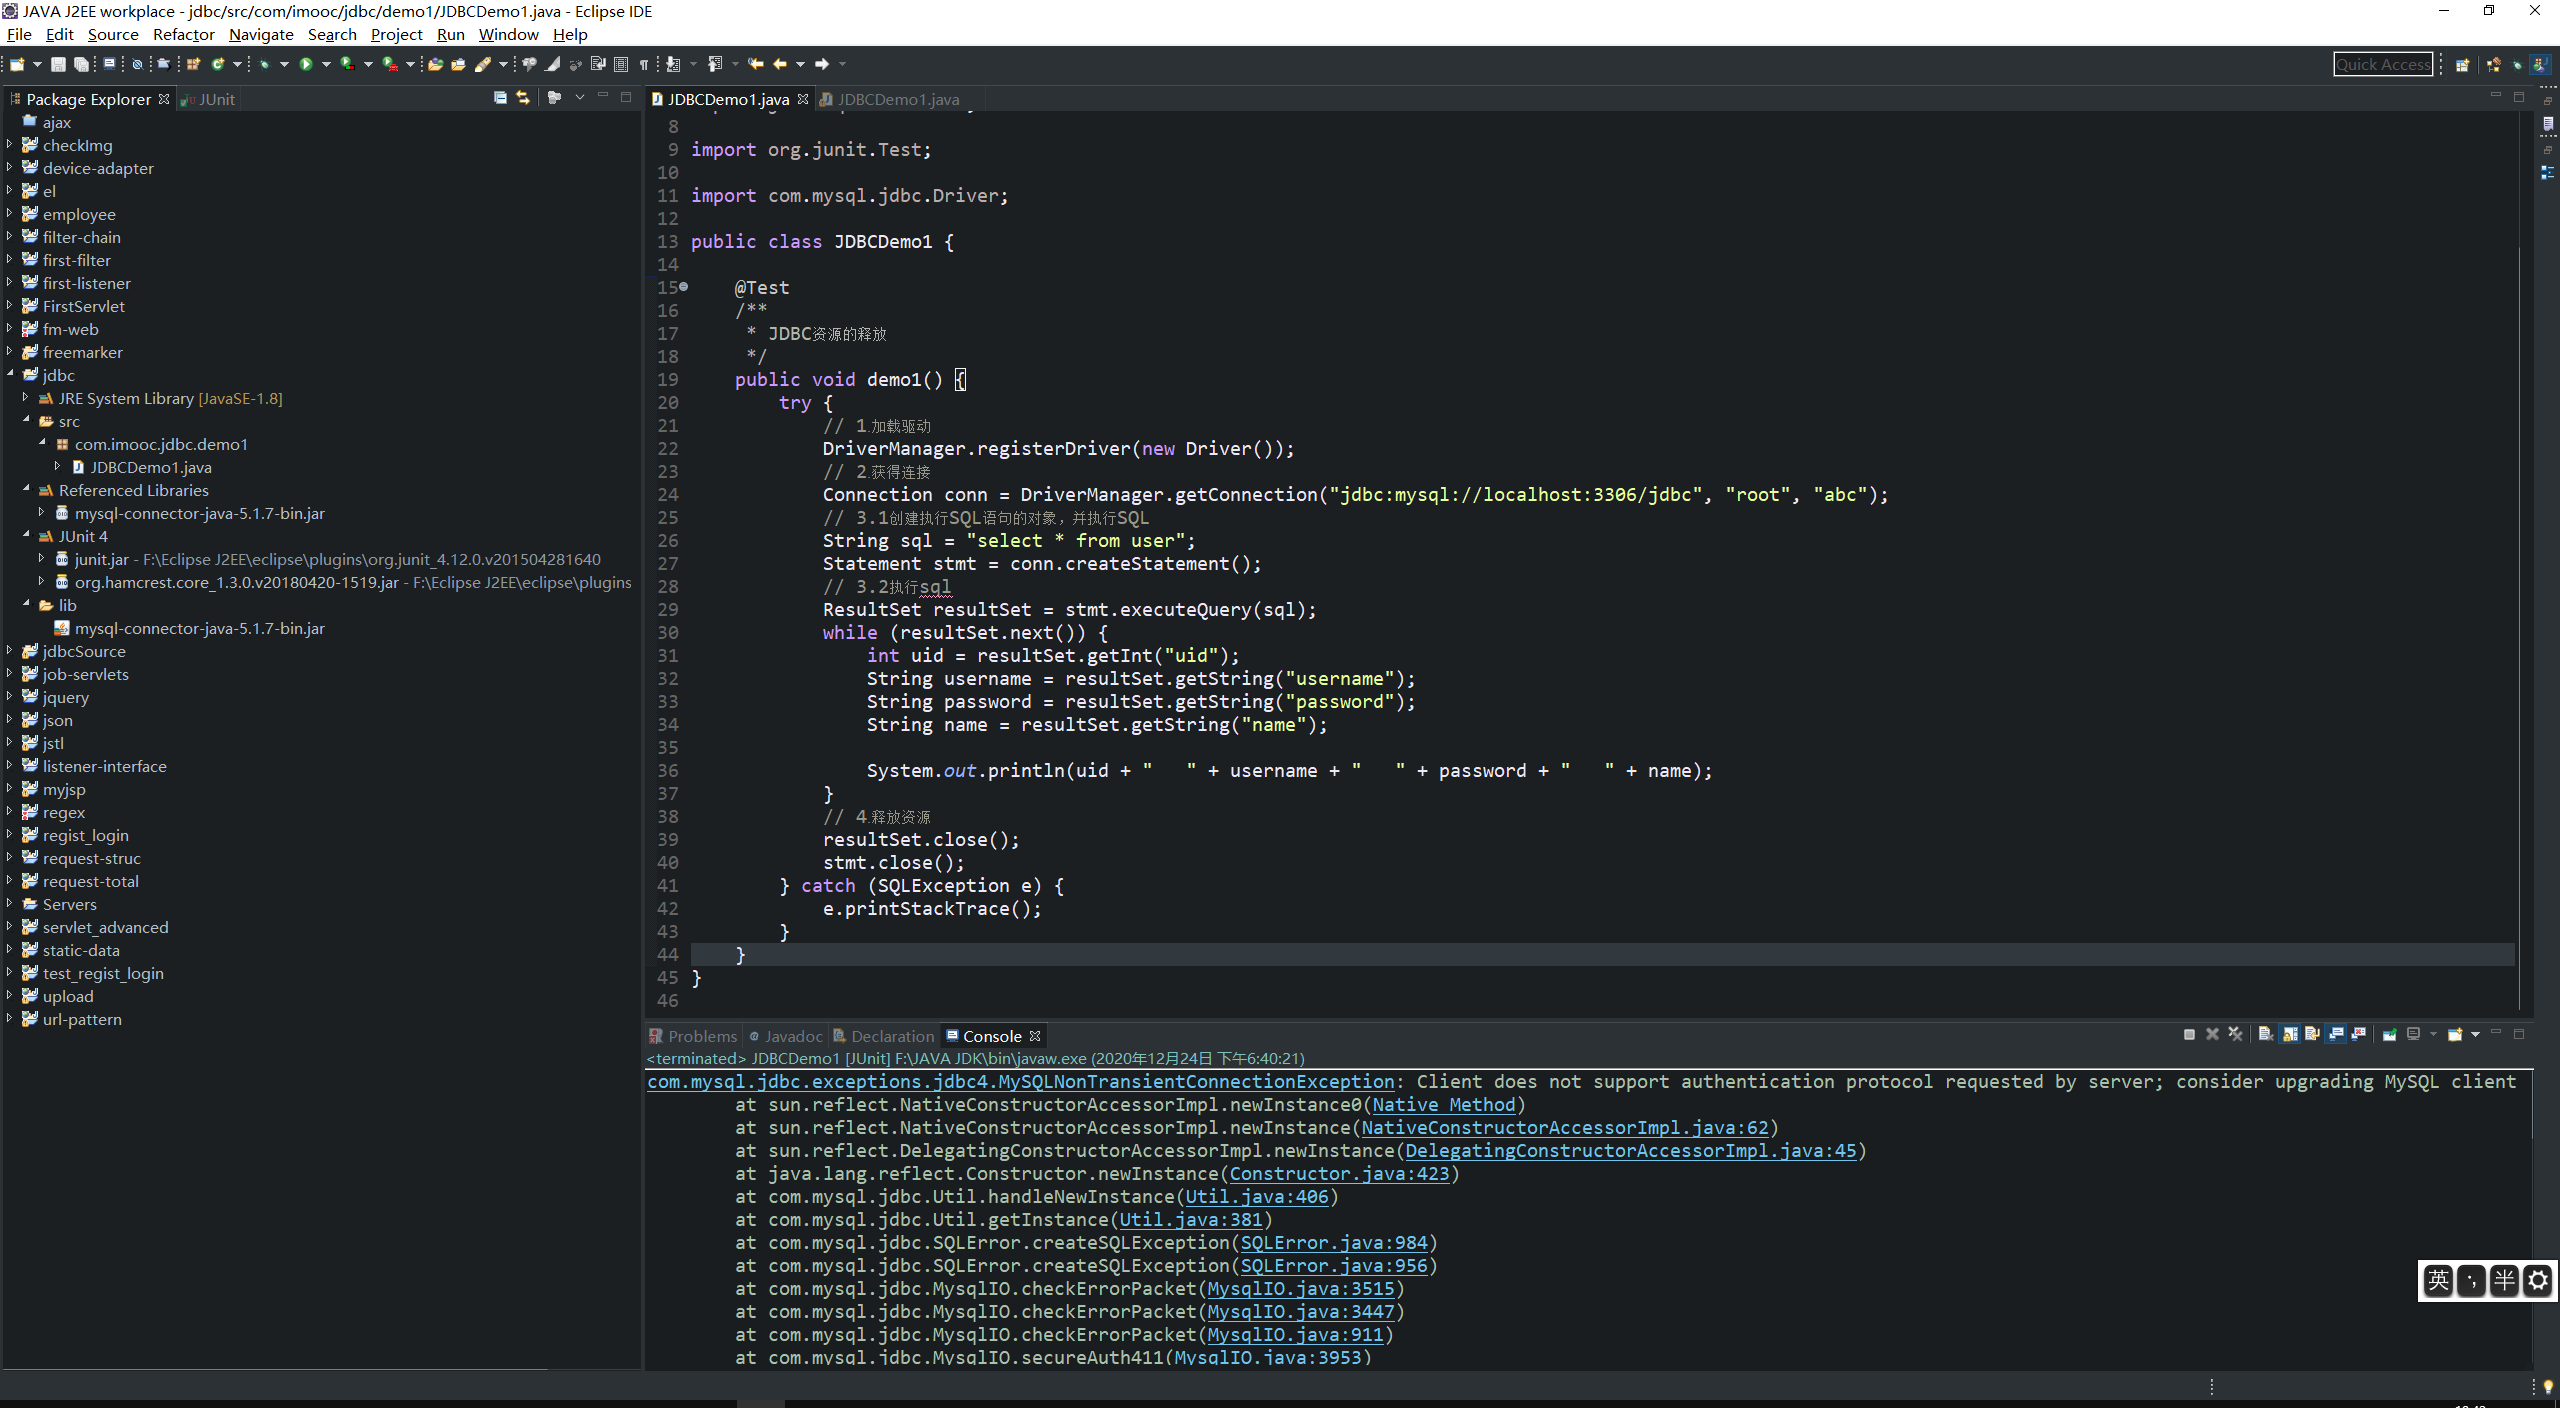Open MysqlIO.java:3515 stack trace link
The image size is (2560, 1408).
point(1301,1288)
